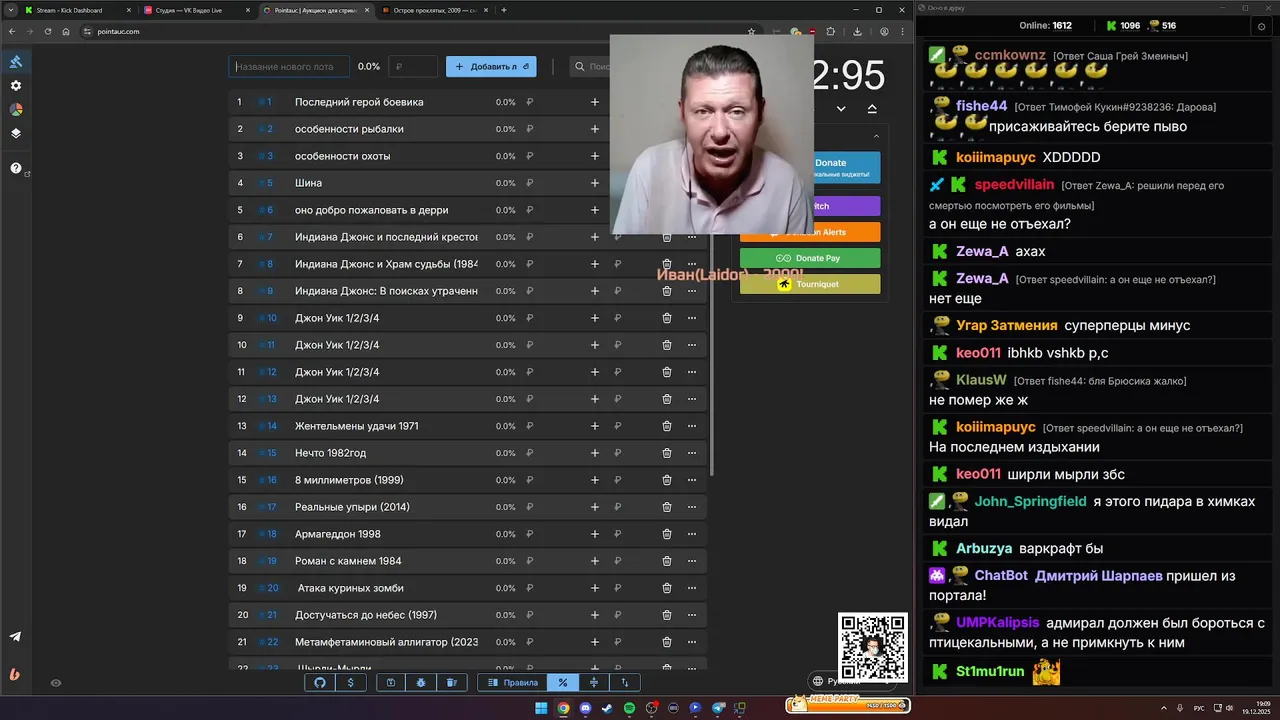Open more options for Нечто 1982год row

pyautogui.click(x=691, y=453)
